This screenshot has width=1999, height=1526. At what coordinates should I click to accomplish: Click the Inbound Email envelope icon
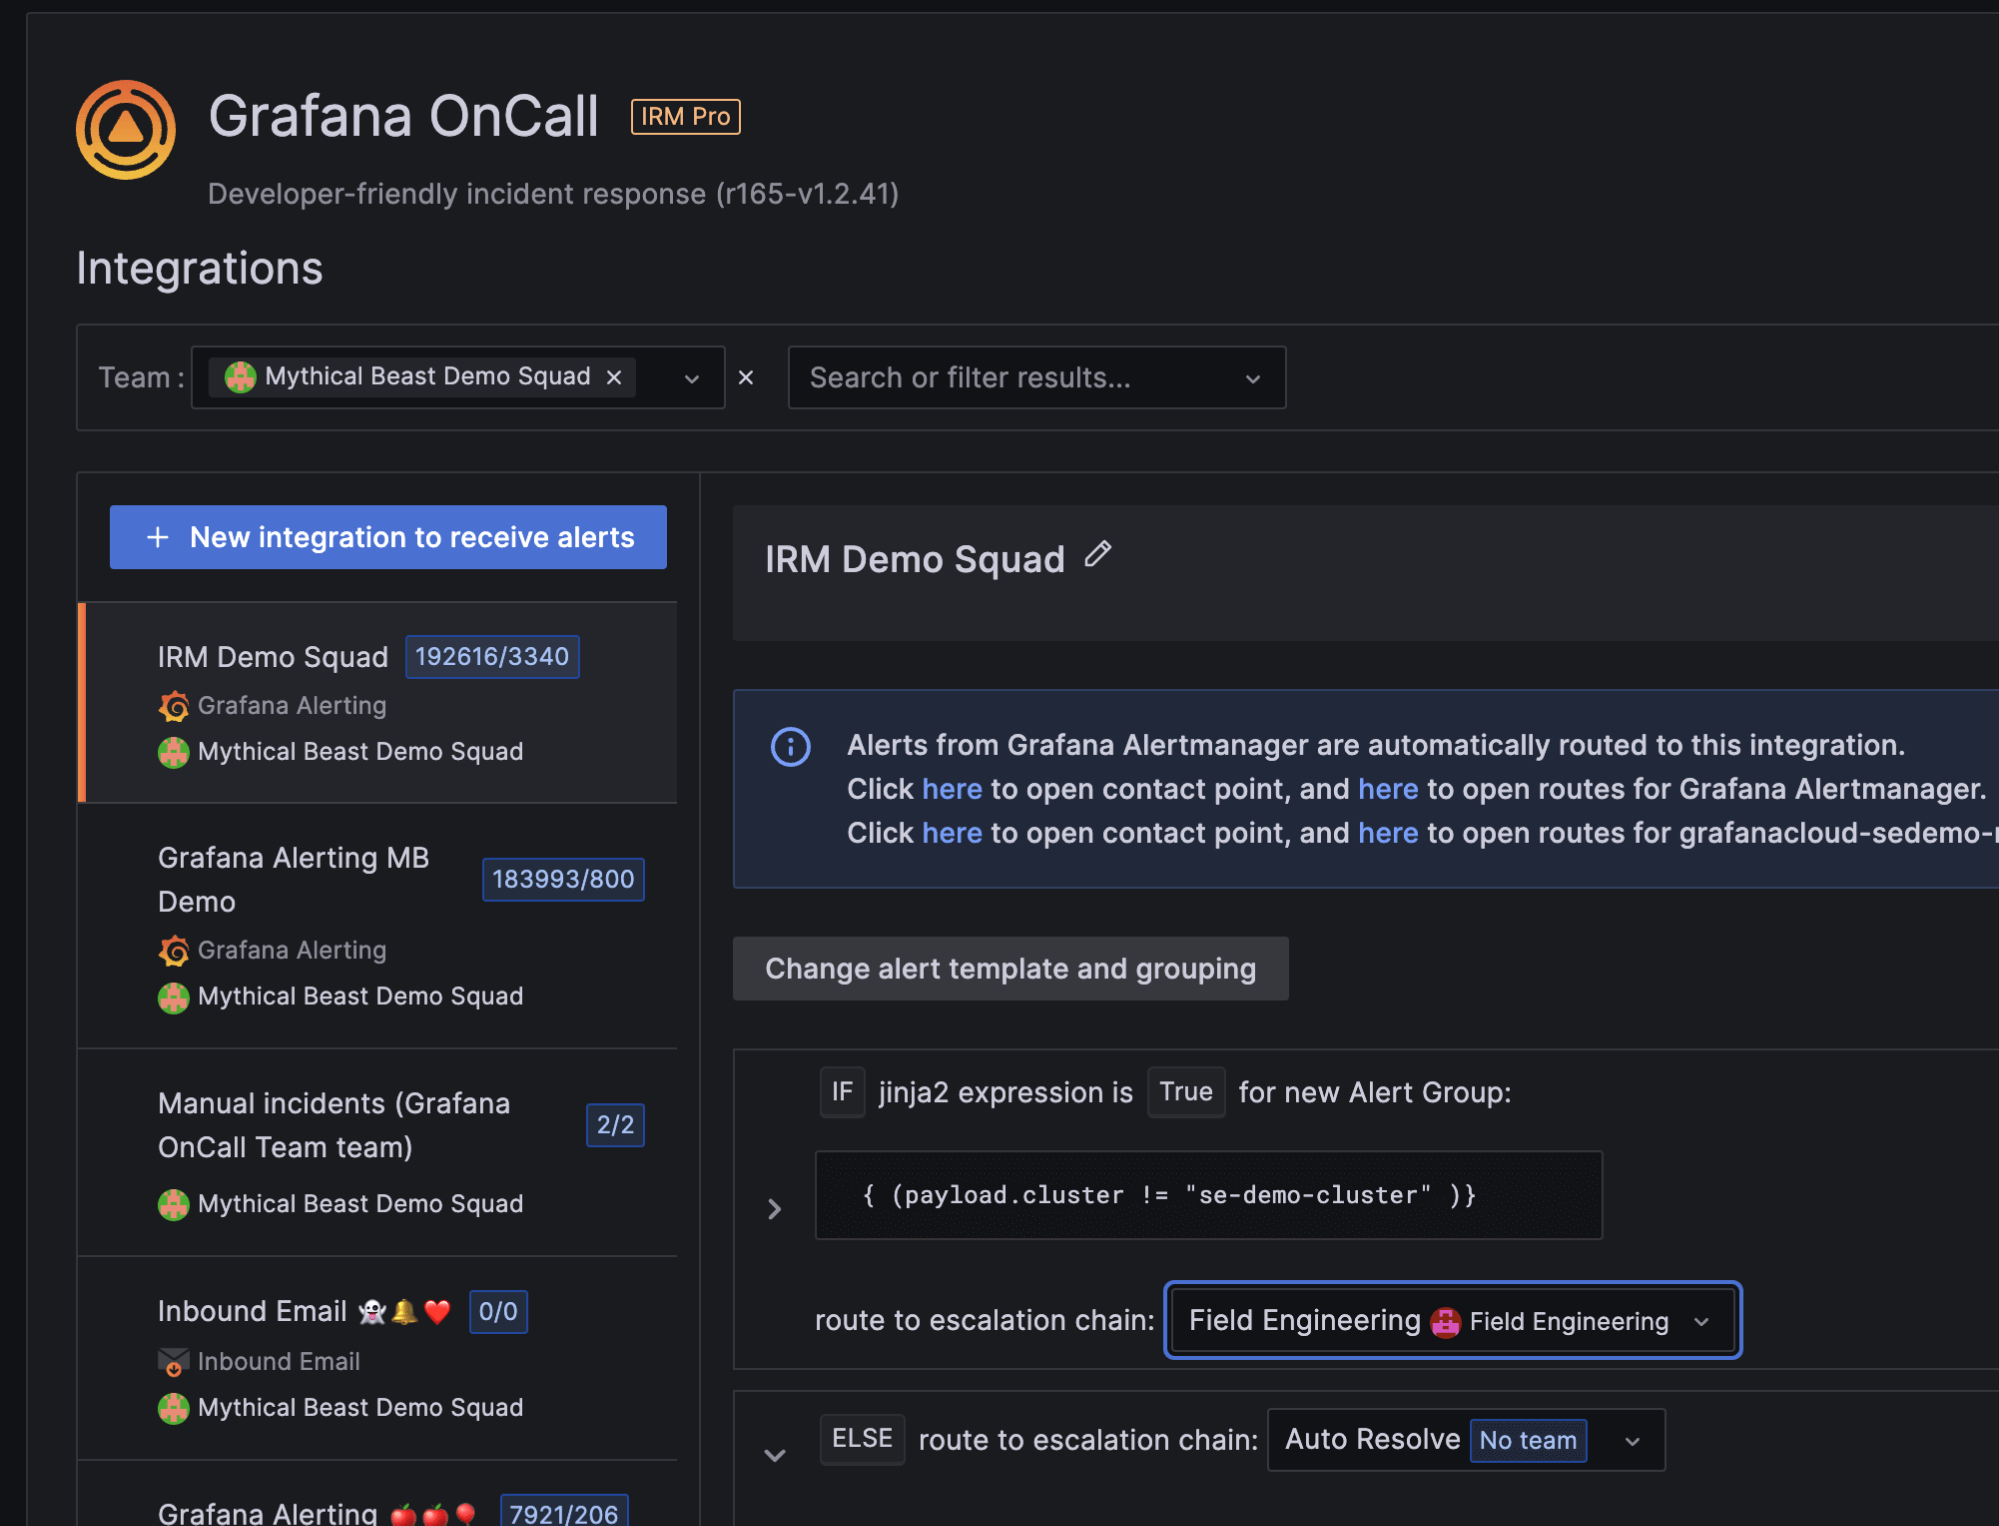[172, 1361]
